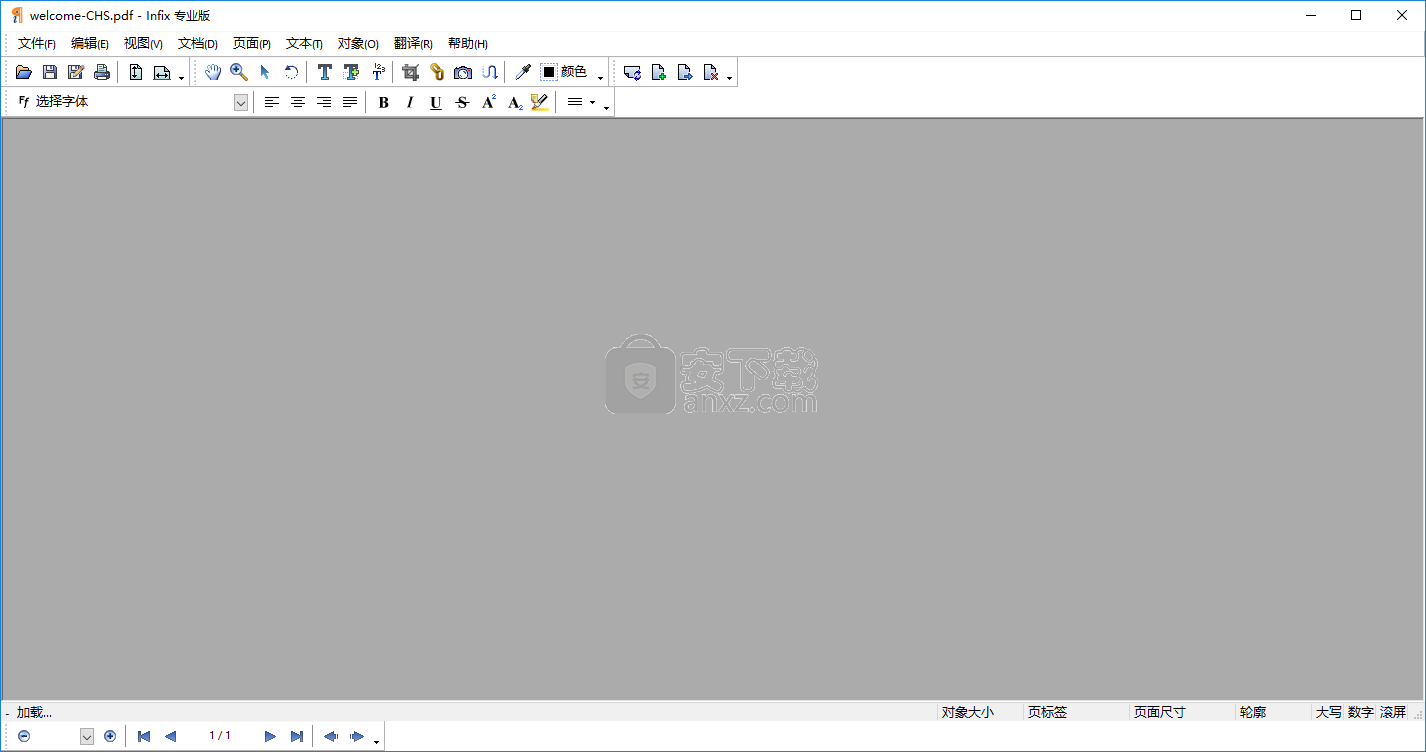Click the replace pages icon
Screen dimensions: 1426x752
click(632, 72)
